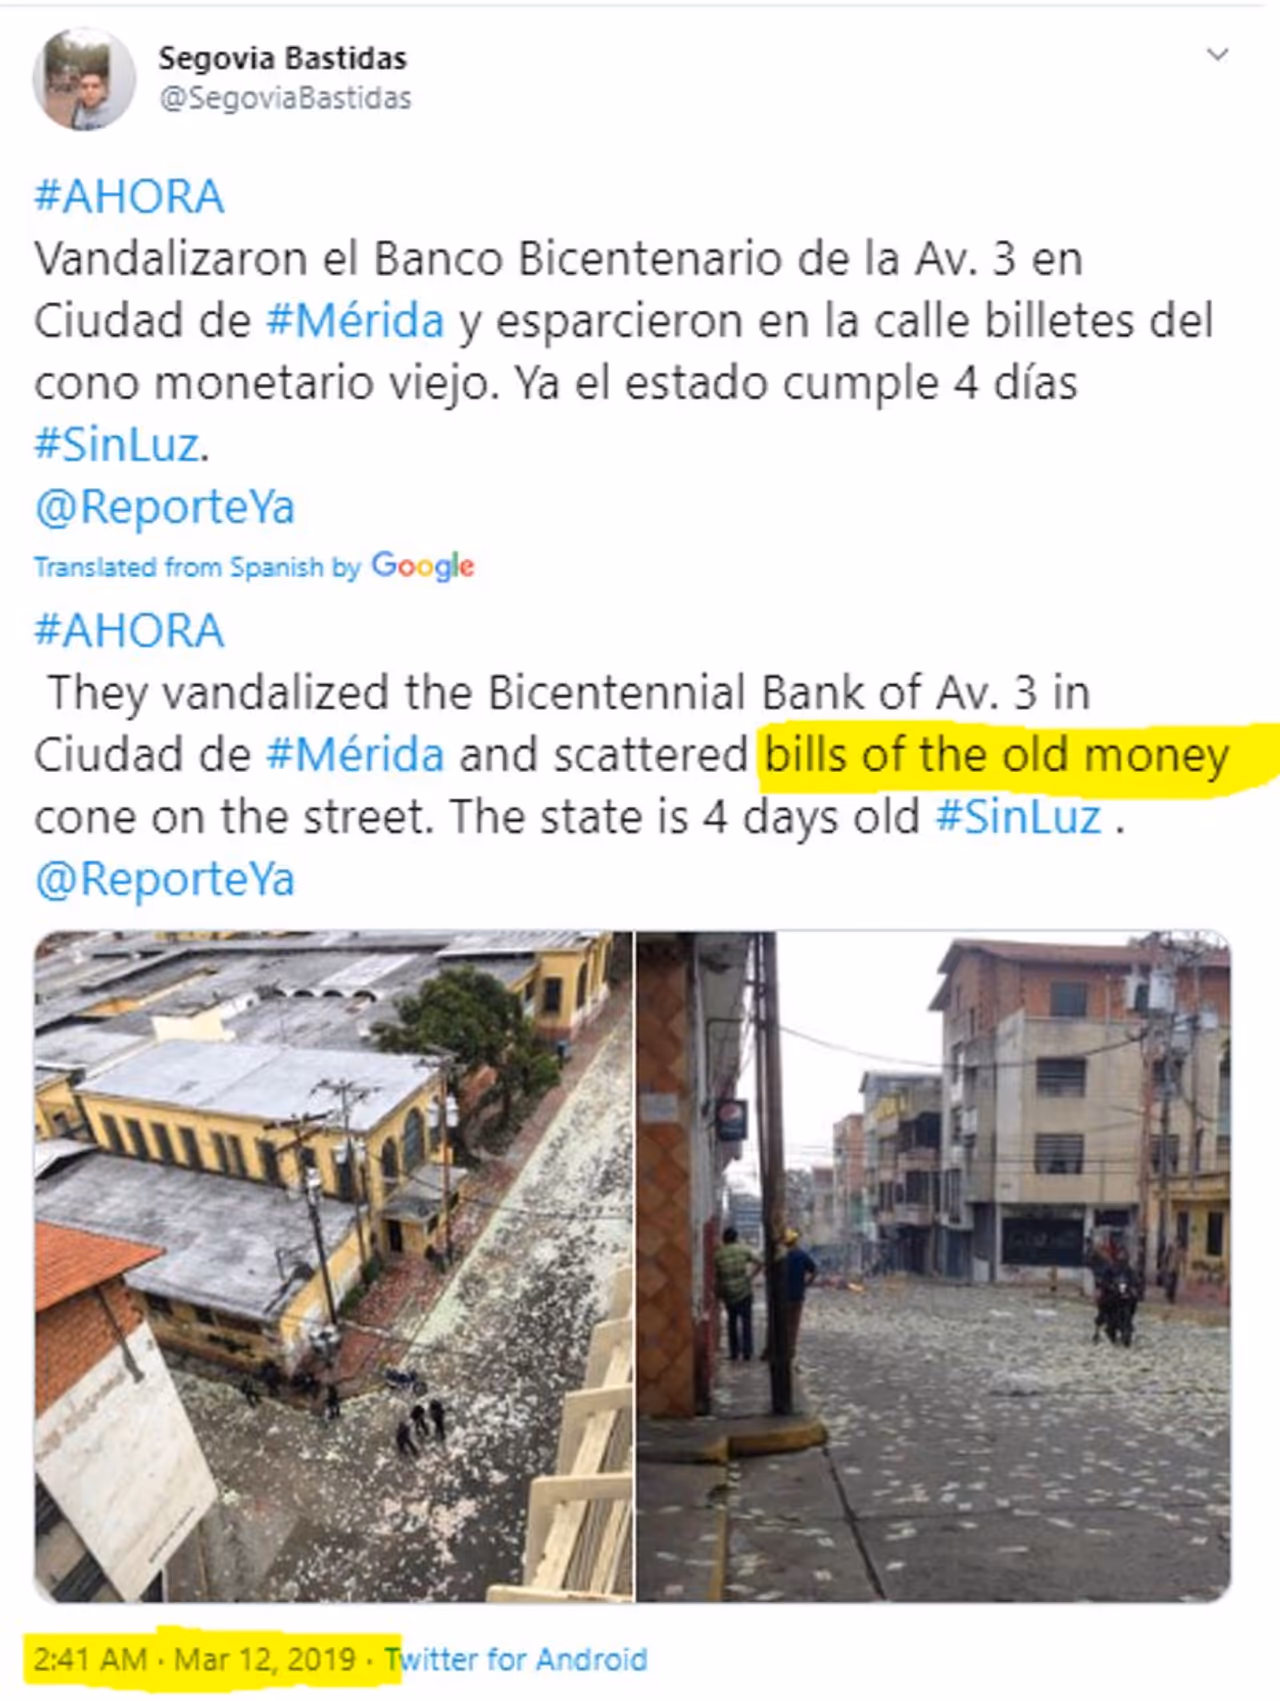Viewport: 1280px width, 1701px height.
Task: Open @ReporteYa mention in the translated tweet
Action: pyautogui.click(x=165, y=880)
